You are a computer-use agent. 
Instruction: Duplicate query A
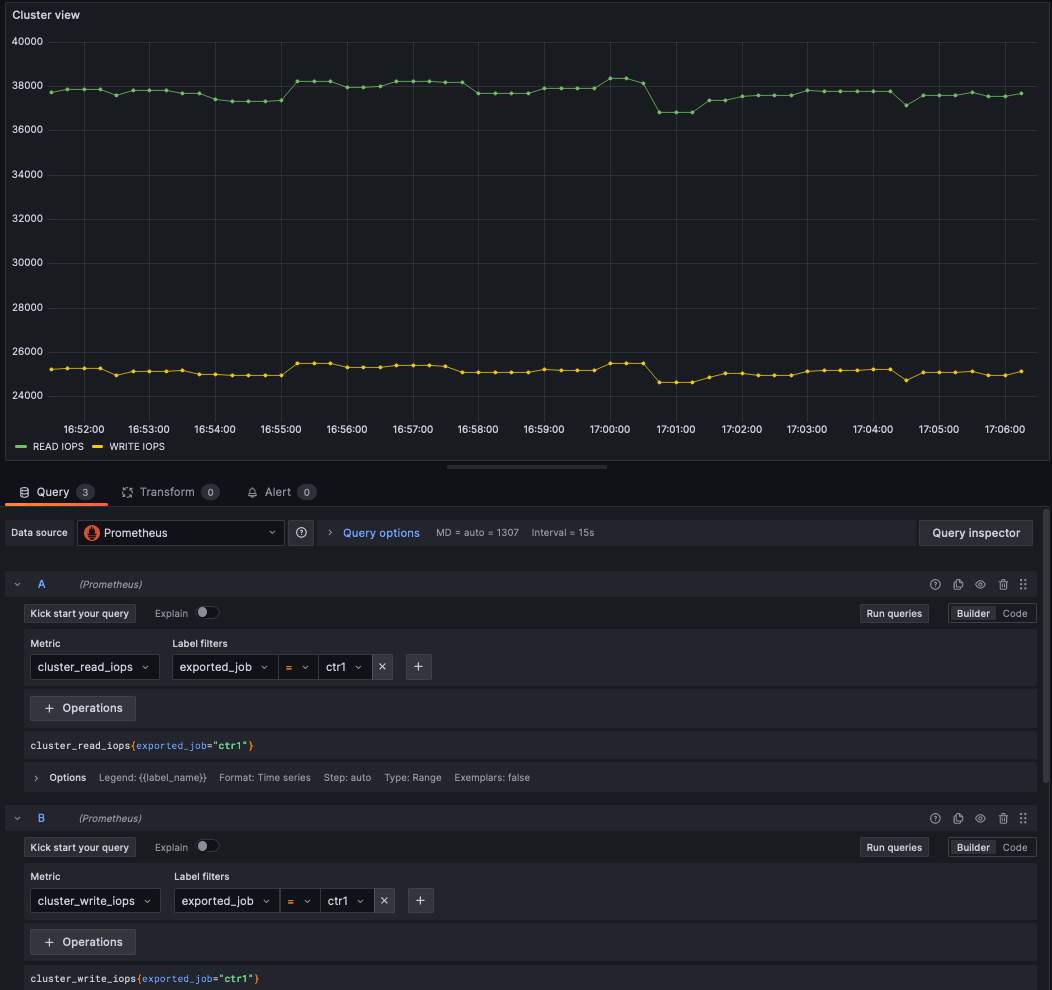(x=958, y=584)
